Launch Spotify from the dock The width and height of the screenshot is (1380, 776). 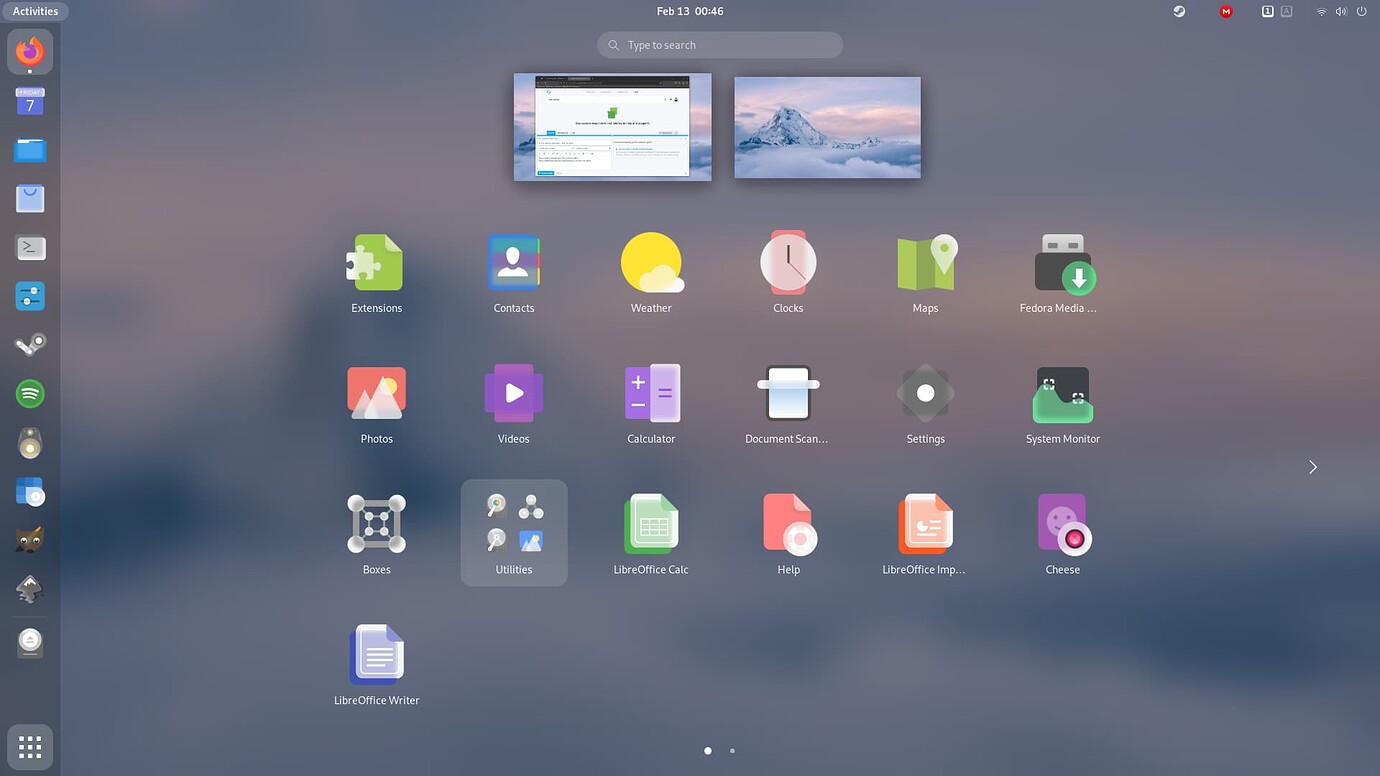click(x=30, y=394)
